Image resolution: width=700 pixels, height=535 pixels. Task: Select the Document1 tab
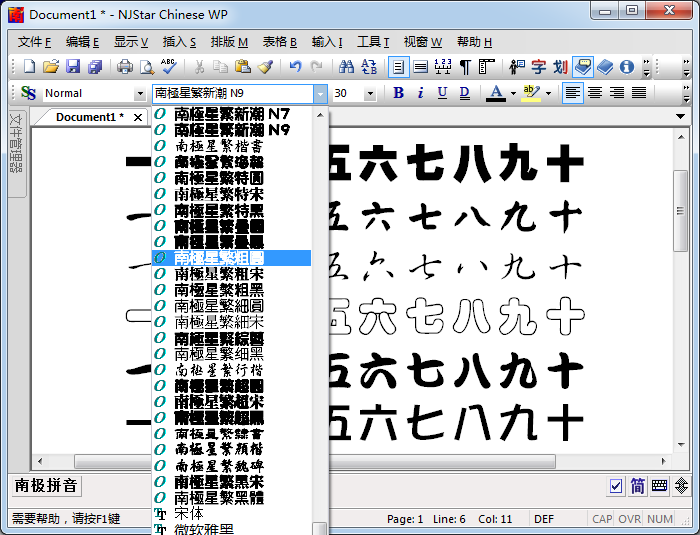[89, 117]
